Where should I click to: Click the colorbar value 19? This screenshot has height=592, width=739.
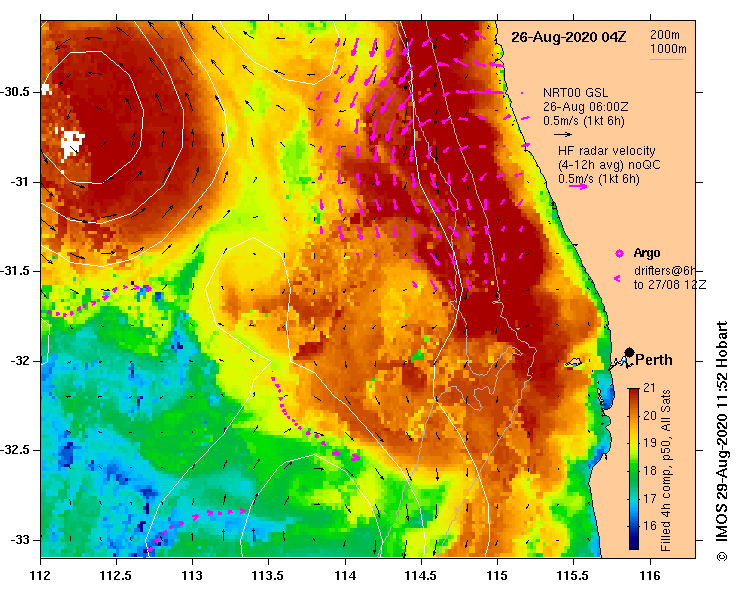[x=650, y=443]
